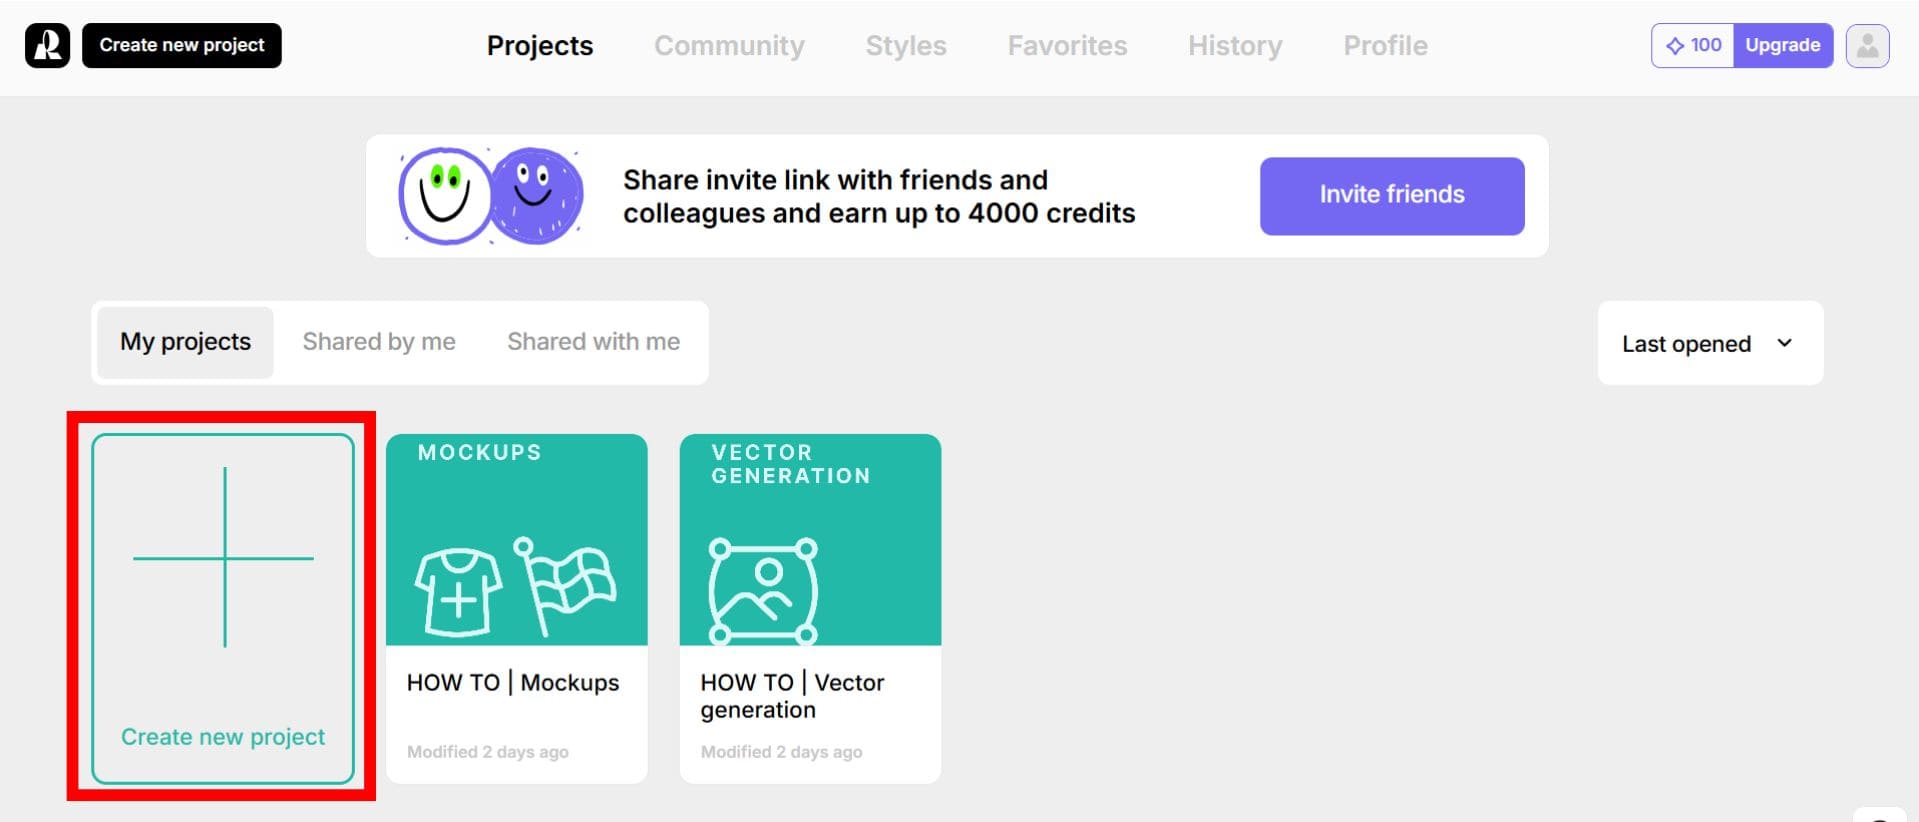Go to the Favorites tab
The height and width of the screenshot is (822, 1919).
click(1067, 46)
